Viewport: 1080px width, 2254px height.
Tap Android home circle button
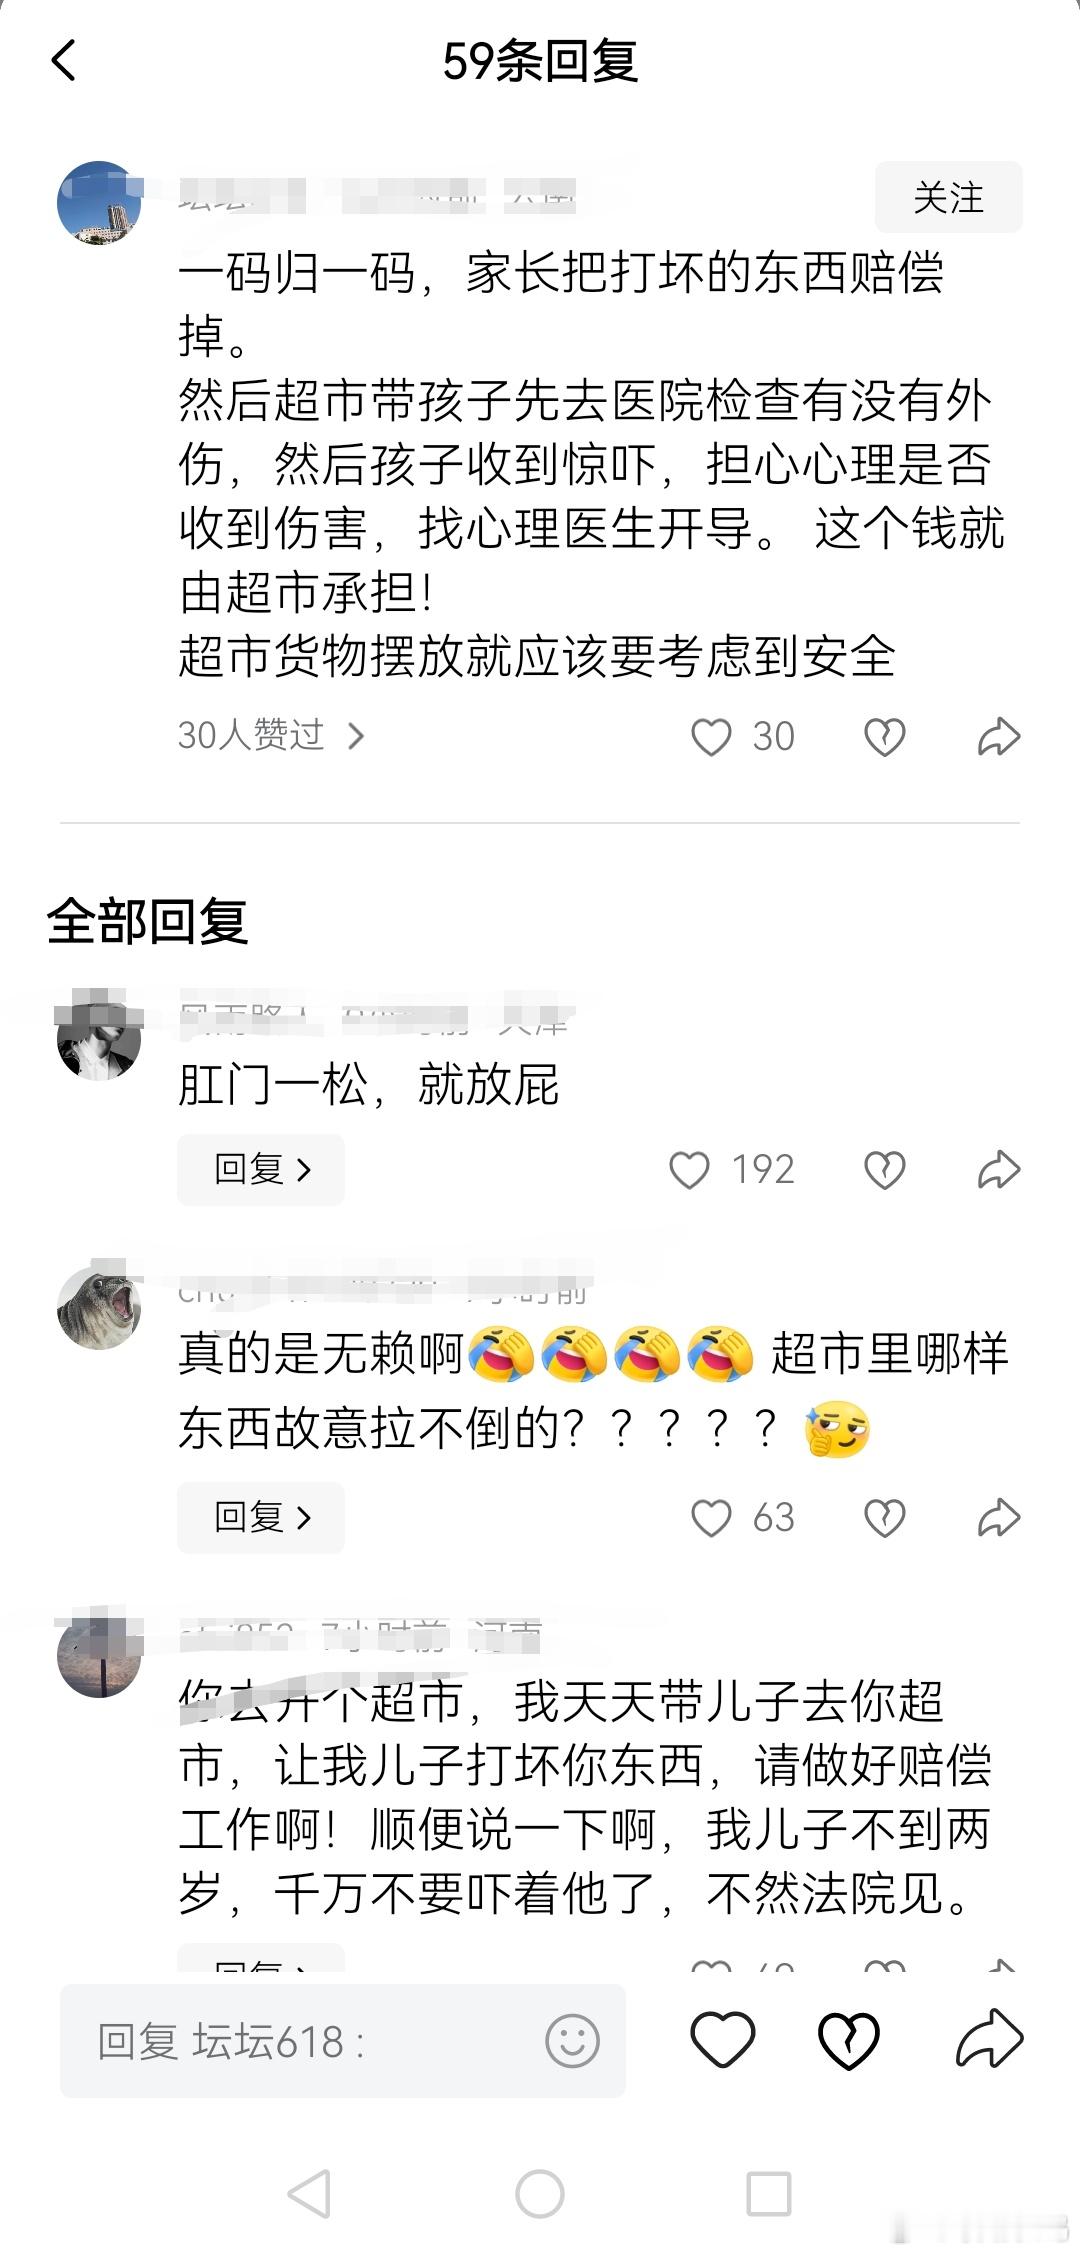(x=540, y=2195)
